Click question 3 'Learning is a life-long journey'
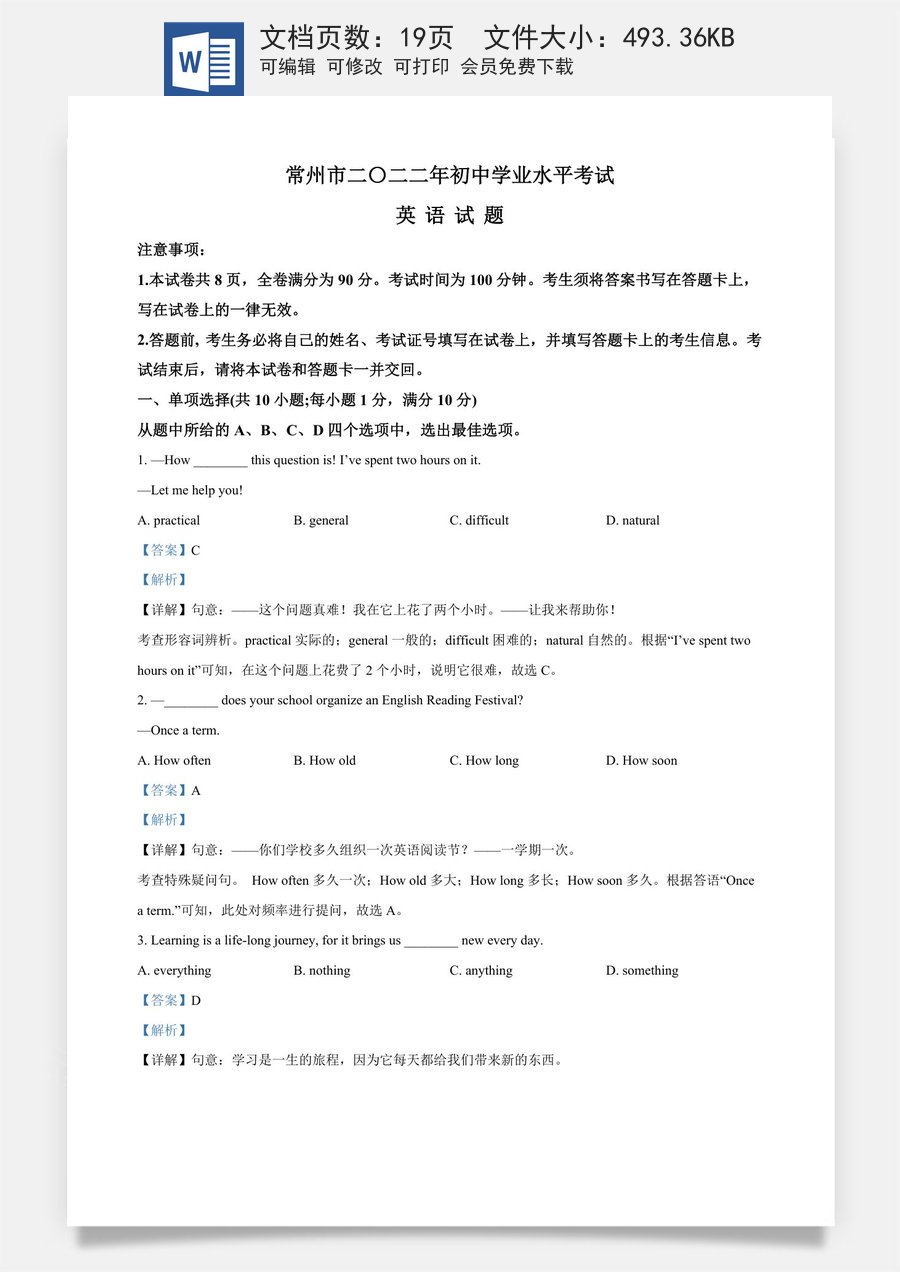Screen dimensions: 900x1272 coord(340,940)
